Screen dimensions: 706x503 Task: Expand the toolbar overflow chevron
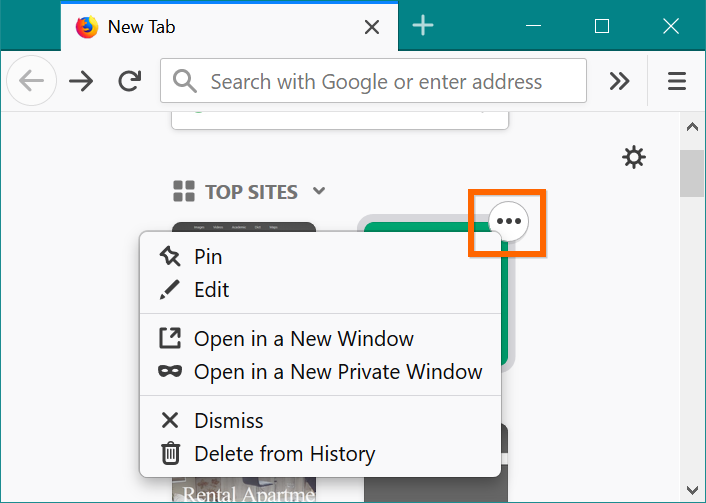[620, 82]
